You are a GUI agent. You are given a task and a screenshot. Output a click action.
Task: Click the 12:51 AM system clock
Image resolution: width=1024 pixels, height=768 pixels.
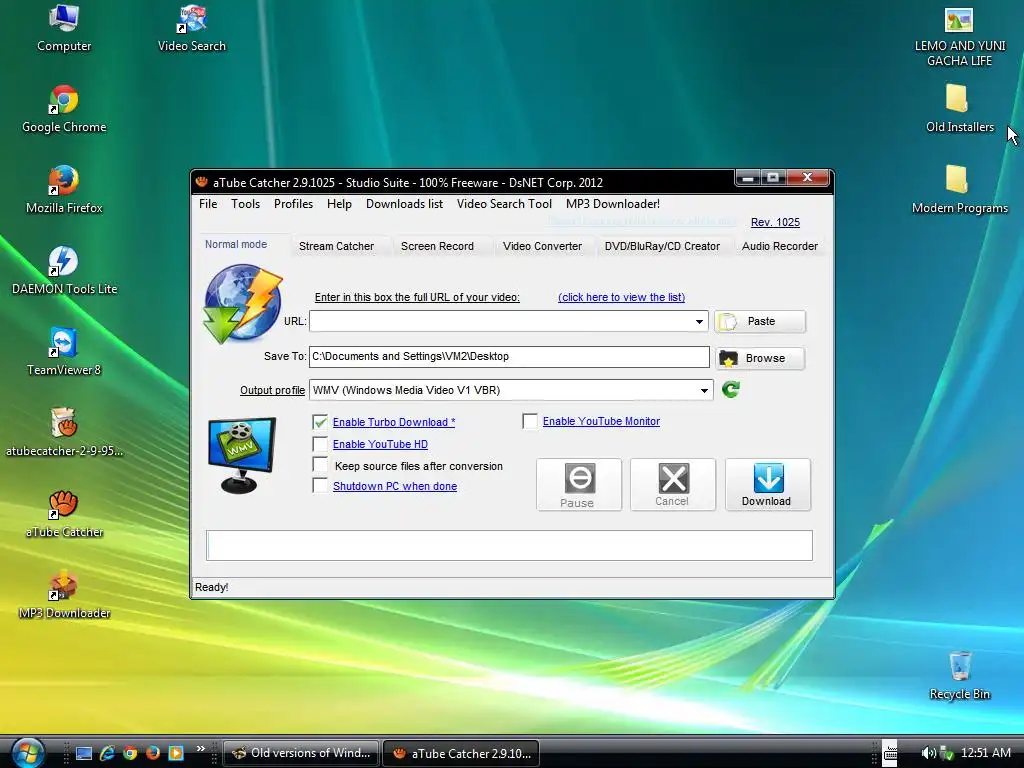tap(985, 753)
